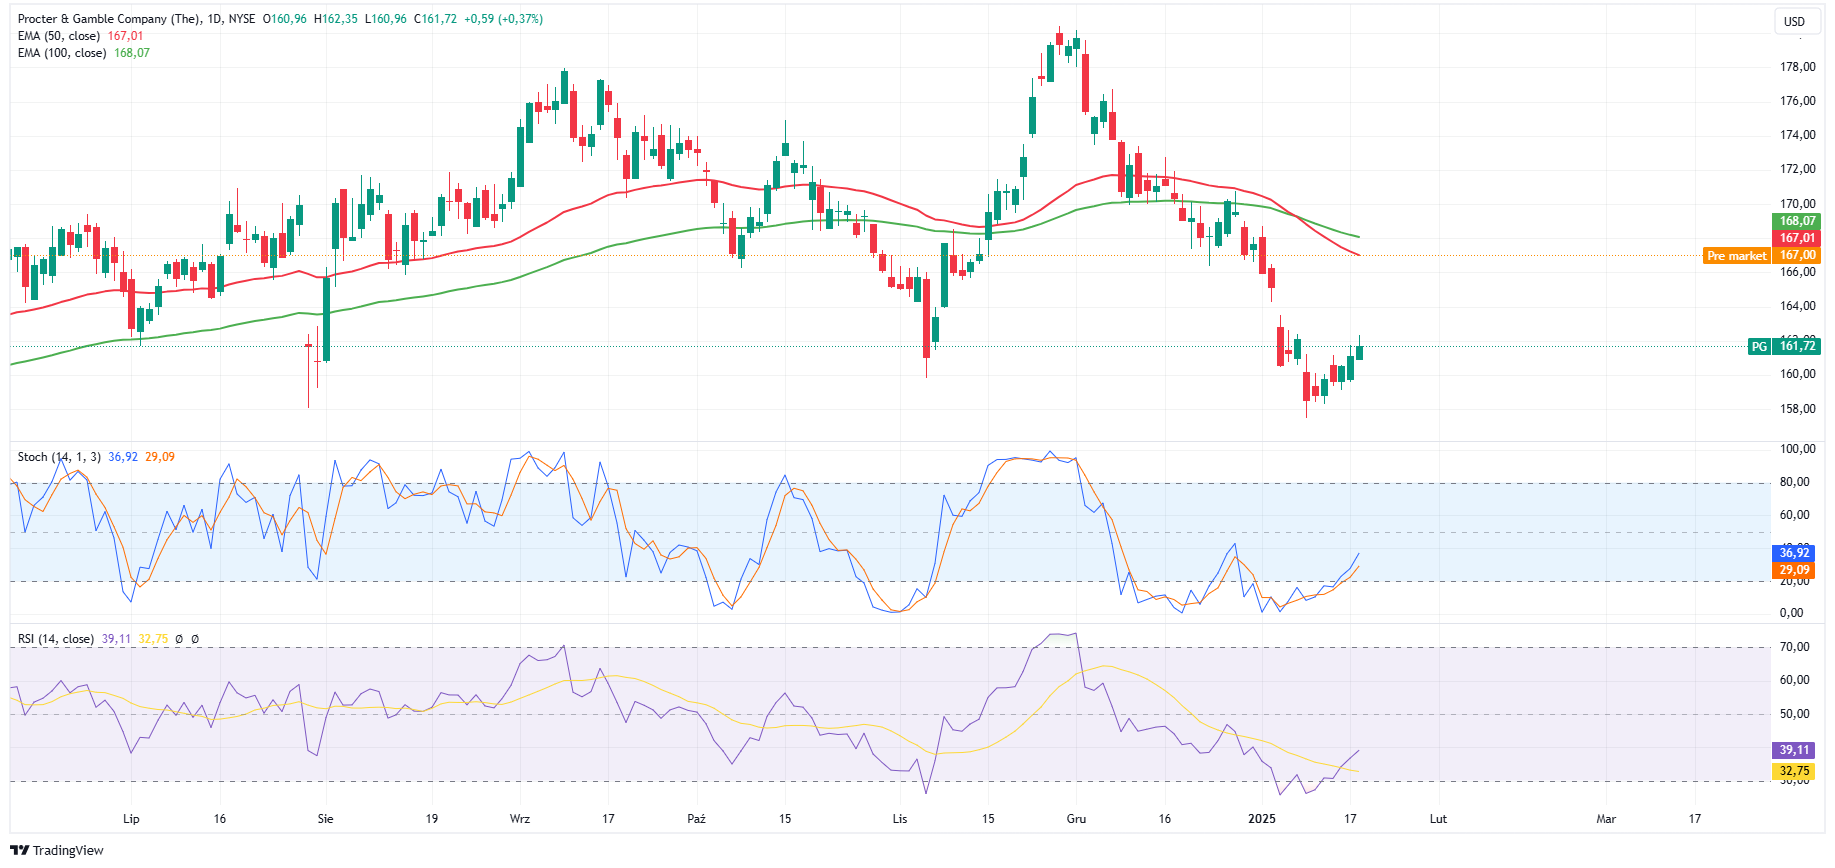The width and height of the screenshot is (1835, 868).
Task: Click the RSI (14, close) indicator label
Action: pyautogui.click(x=56, y=639)
